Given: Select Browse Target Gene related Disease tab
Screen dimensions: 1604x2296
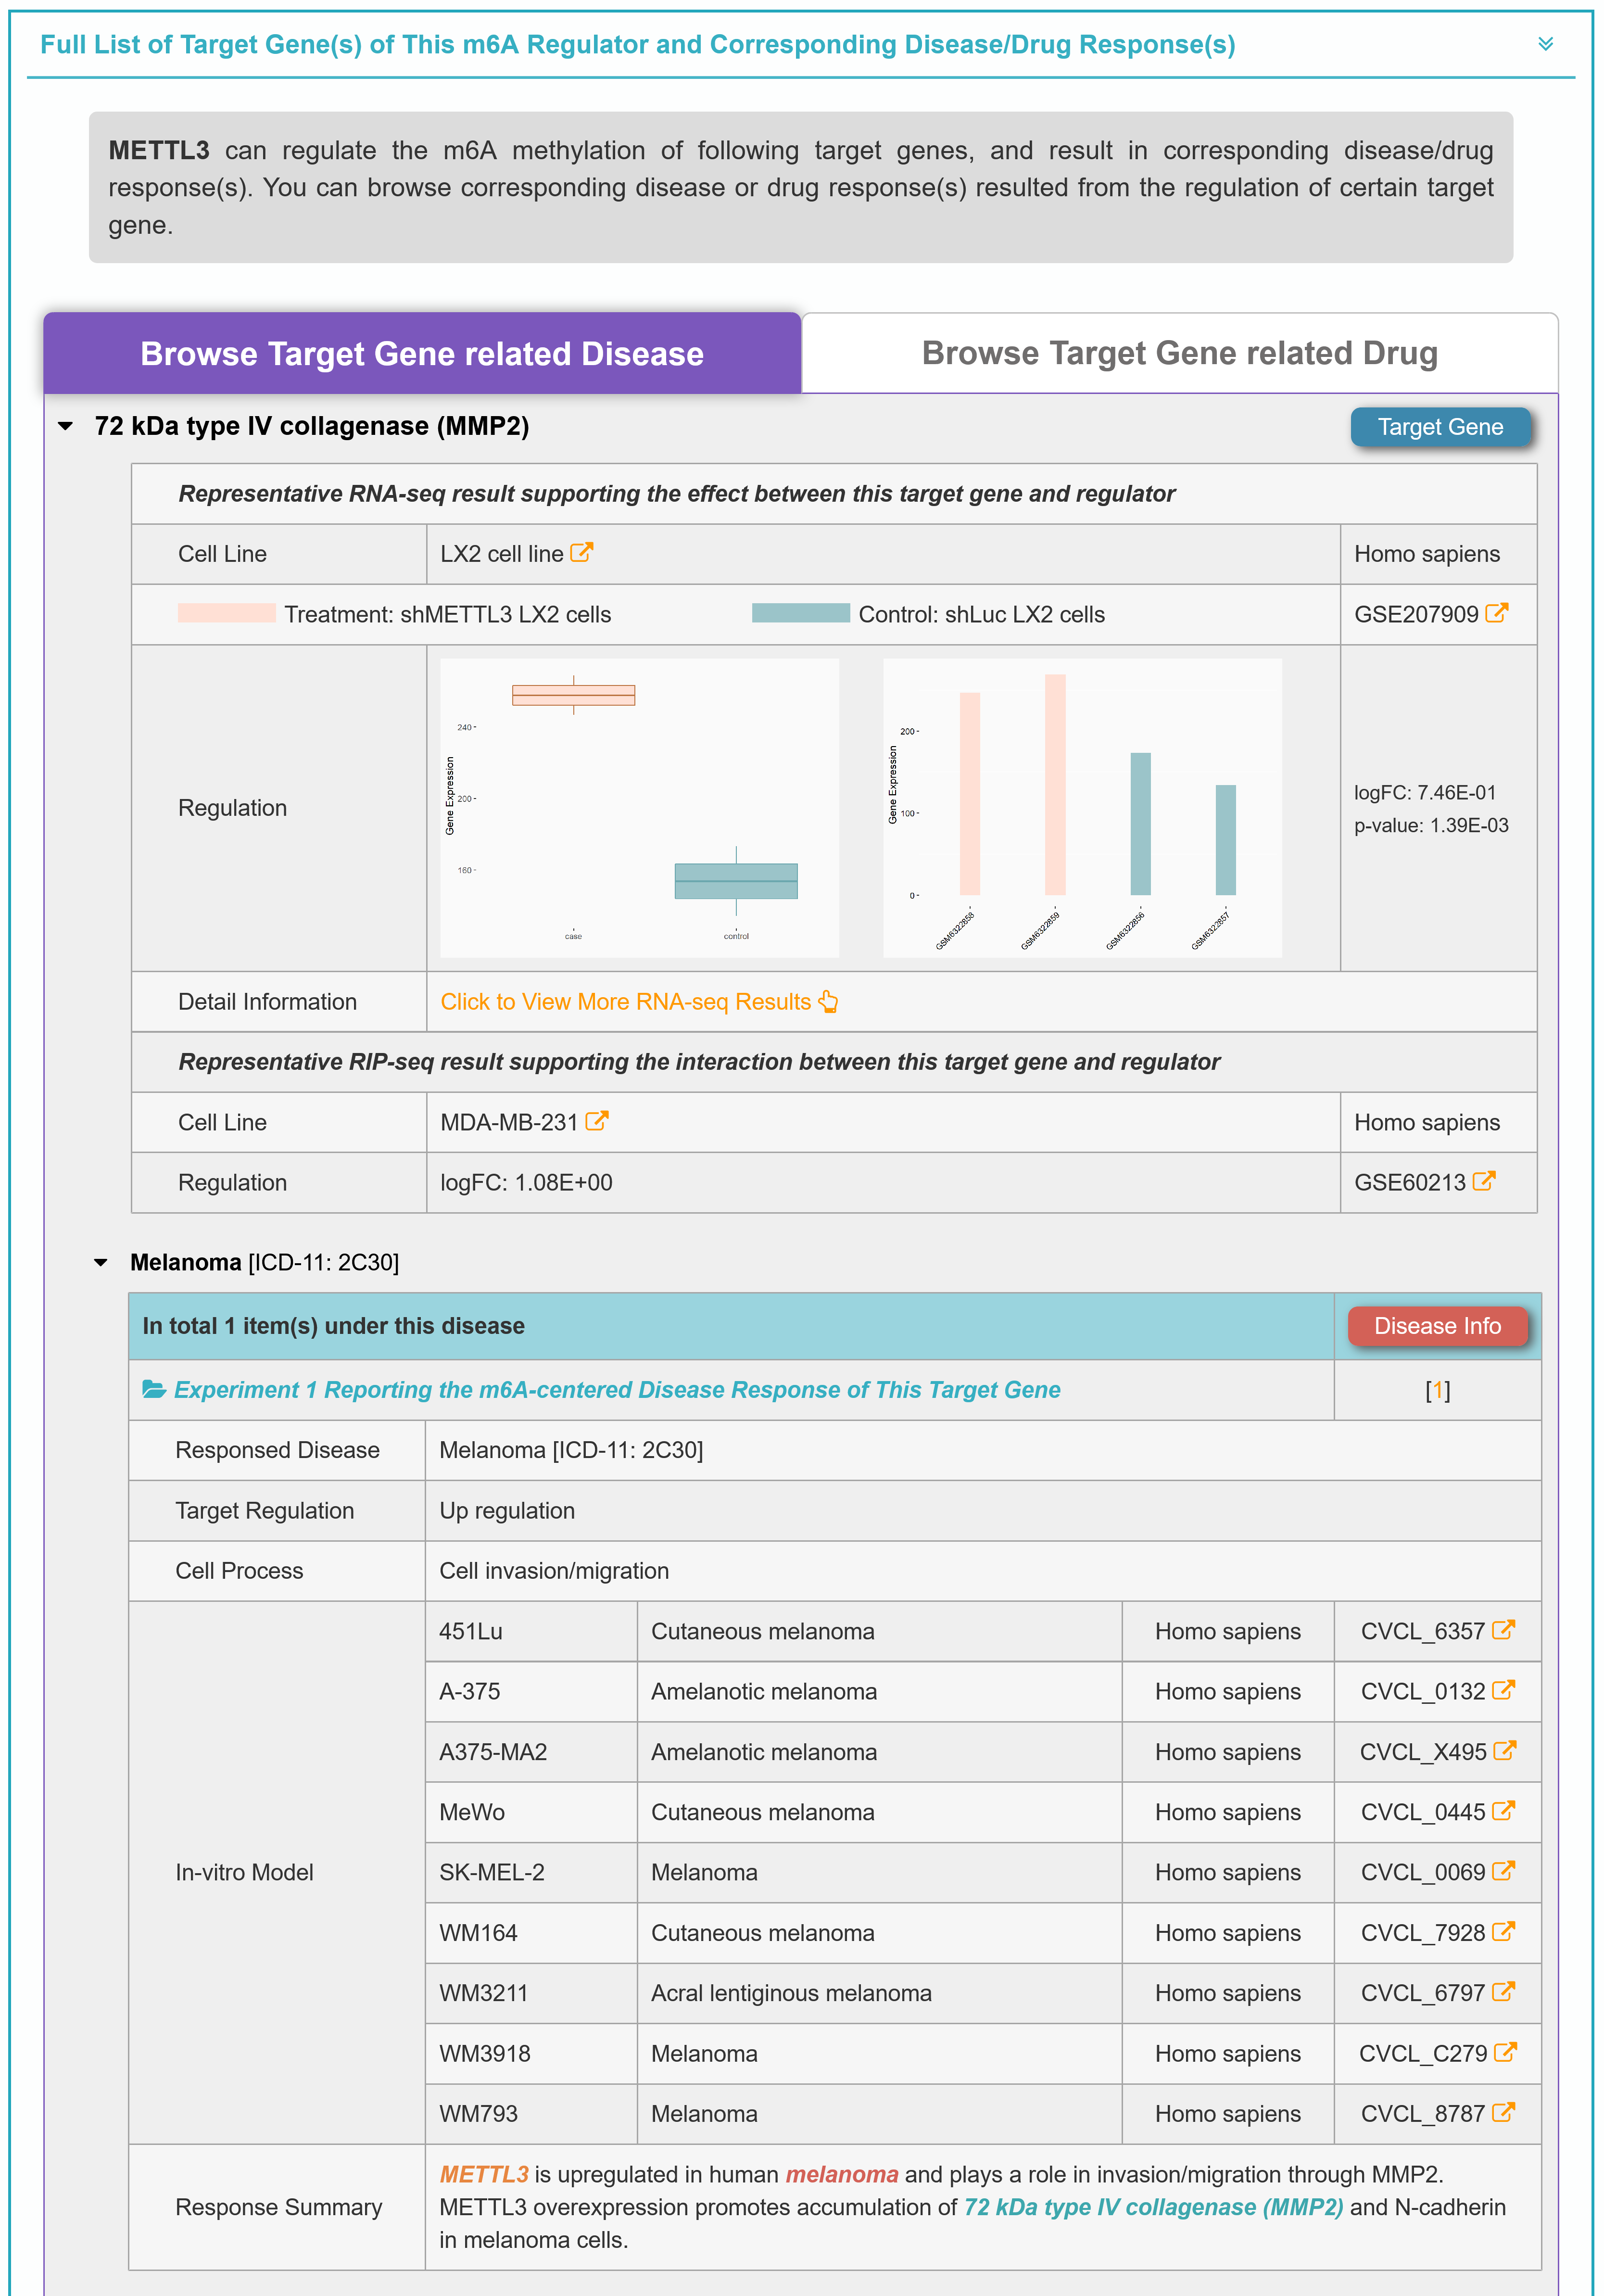Looking at the screenshot, I should (x=421, y=354).
